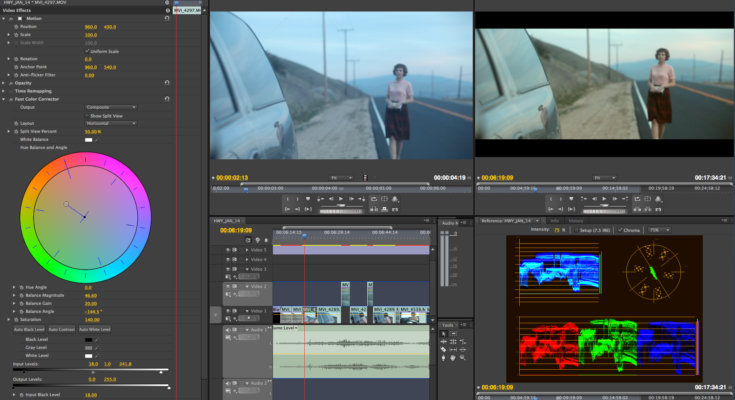
Task: Open Source monitor Fit zoom dropdown
Action: 342,178
